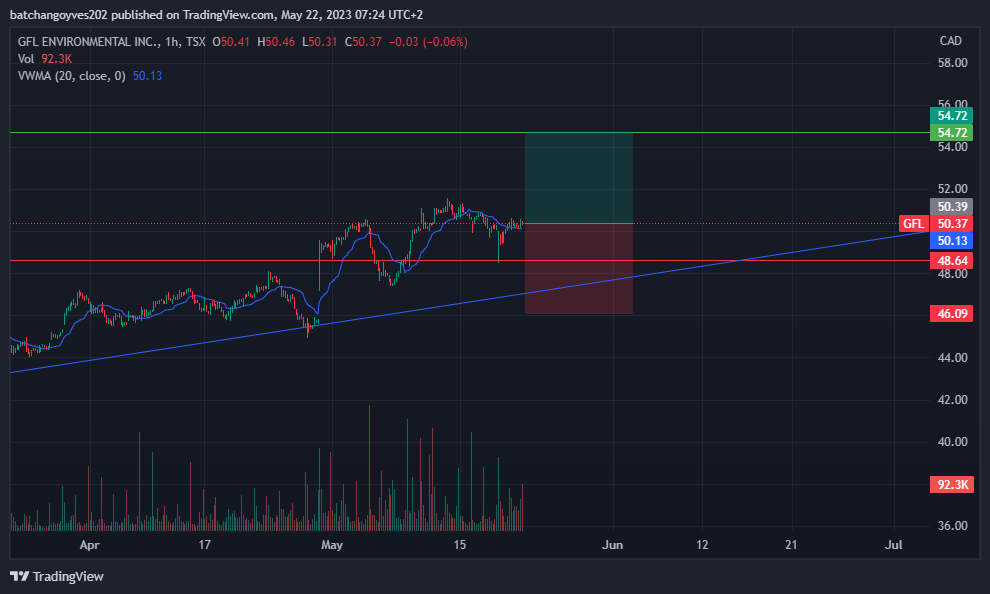This screenshot has width=990, height=594.
Task: Click the CAD currency label
Action: tap(950, 41)
